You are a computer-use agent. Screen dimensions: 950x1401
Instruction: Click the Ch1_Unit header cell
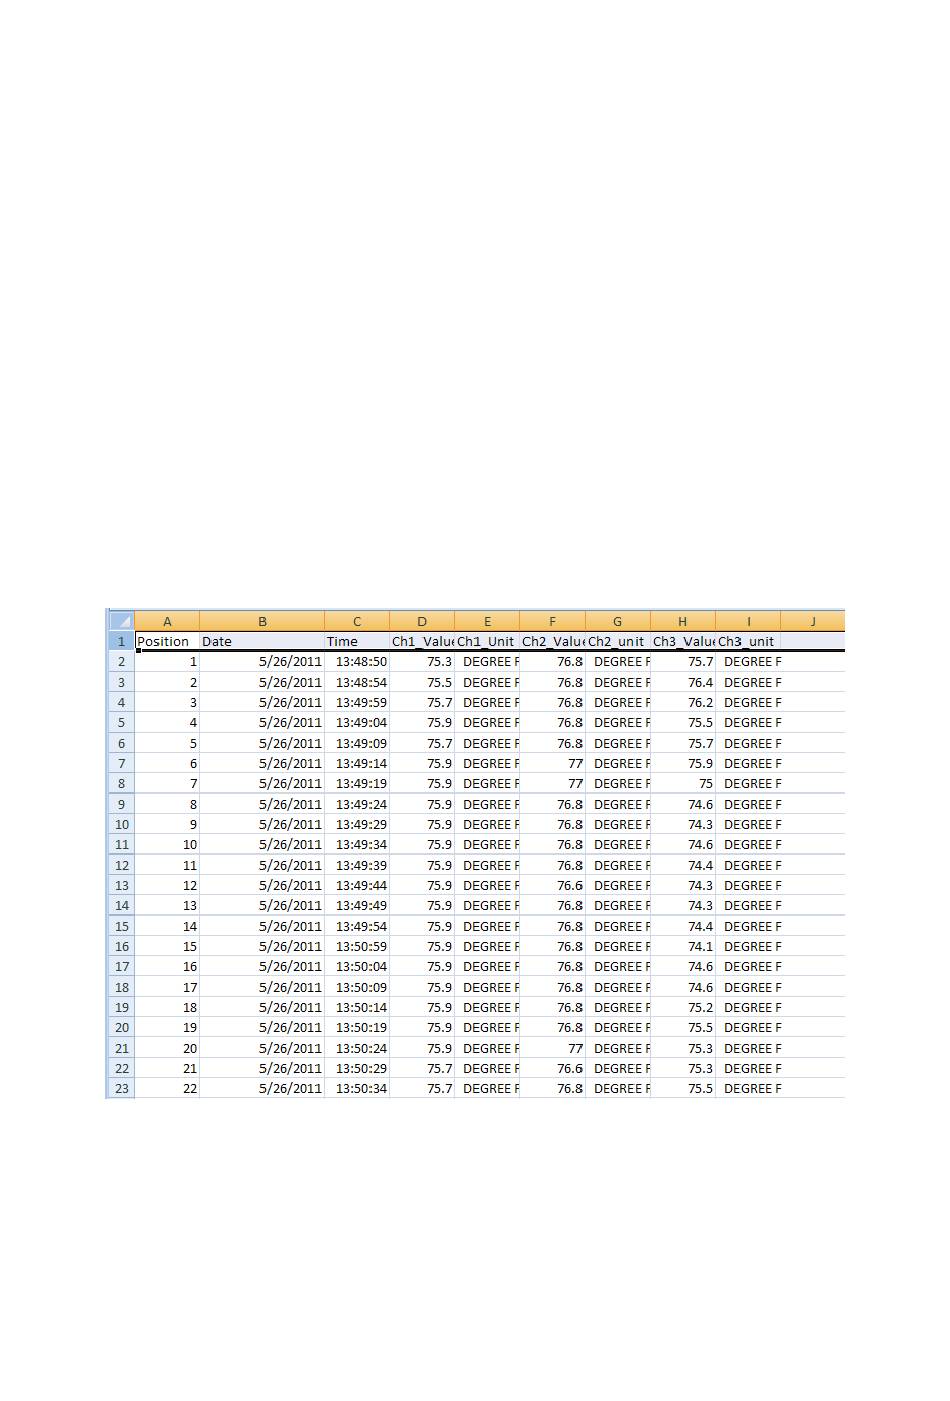click(x=487, y=641)
